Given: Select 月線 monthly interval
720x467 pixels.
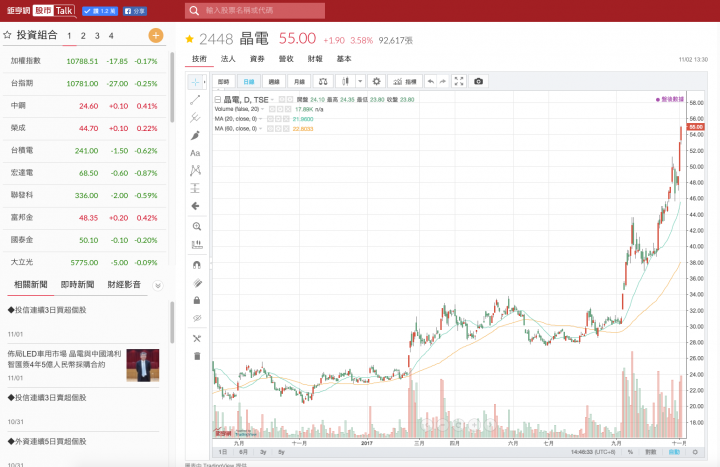Looking at the screenshot, I should pyautogui.click(x=299, y=81).
